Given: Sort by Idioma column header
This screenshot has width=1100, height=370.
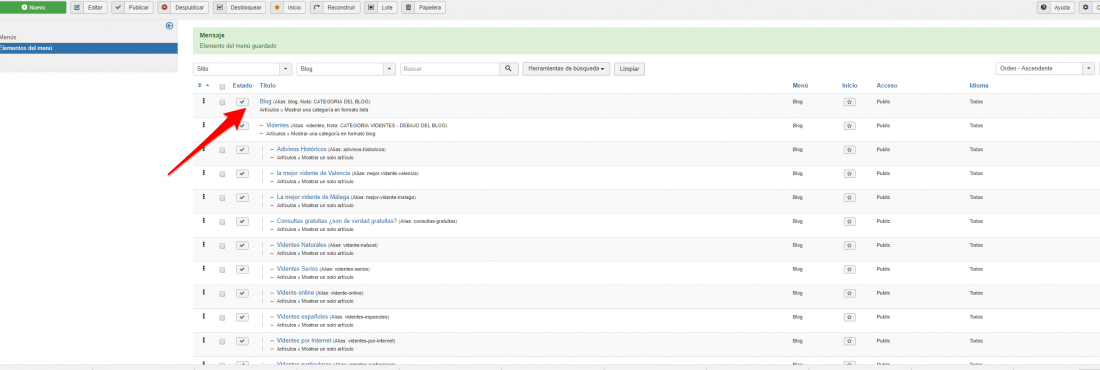Looking at the screenshot, I should [979, 86].
